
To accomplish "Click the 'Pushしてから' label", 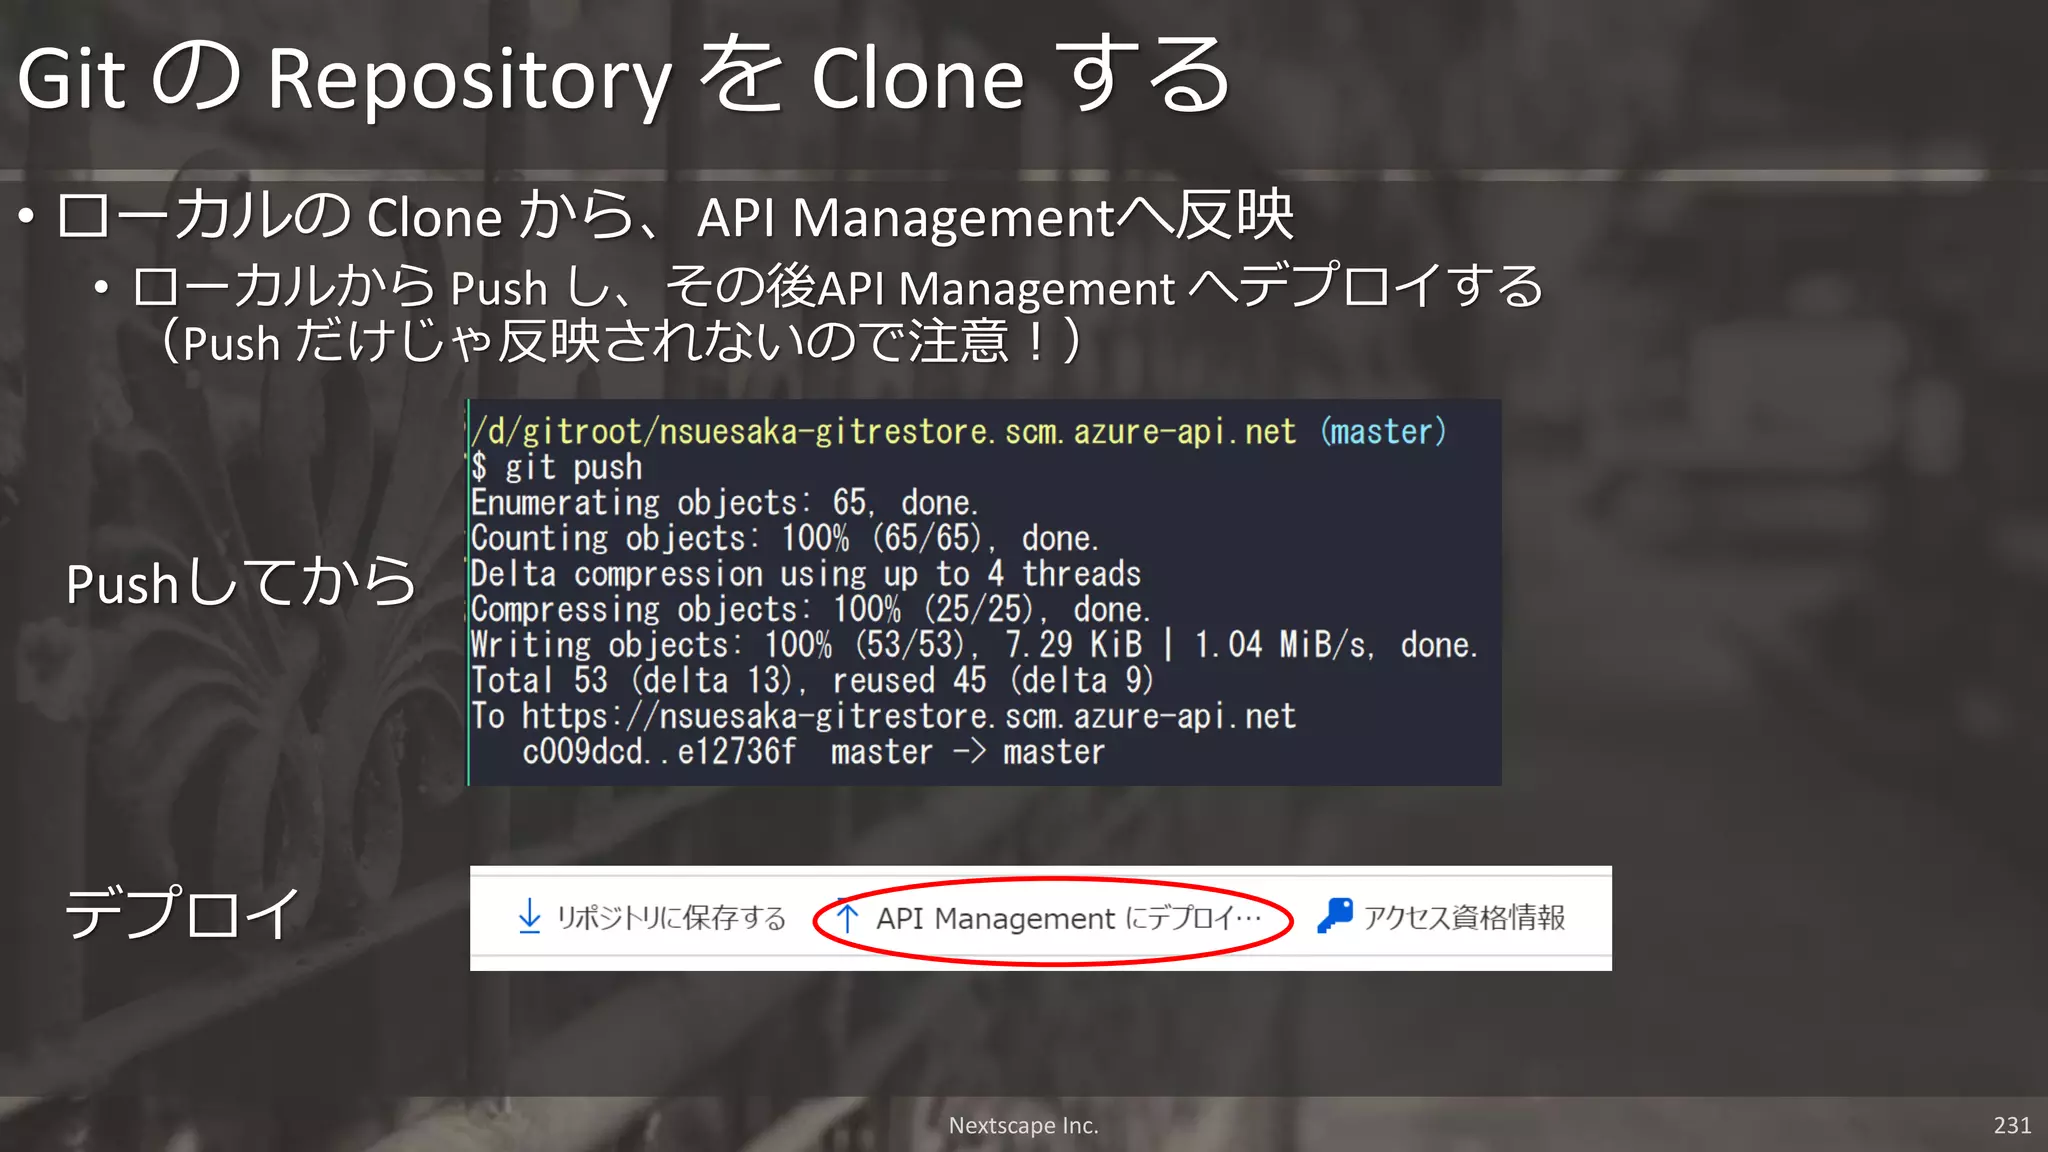I will 240,582.
